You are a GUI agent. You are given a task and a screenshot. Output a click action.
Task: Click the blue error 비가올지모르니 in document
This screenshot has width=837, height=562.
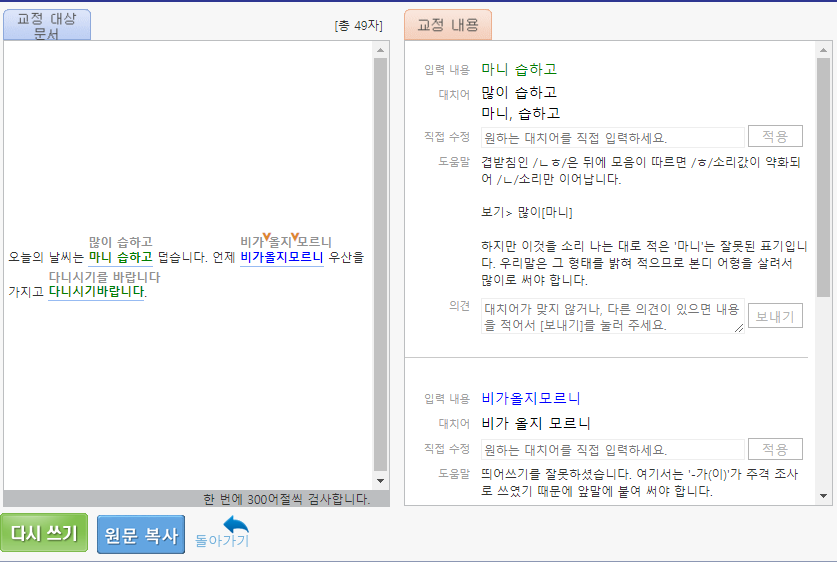point(282,257)
